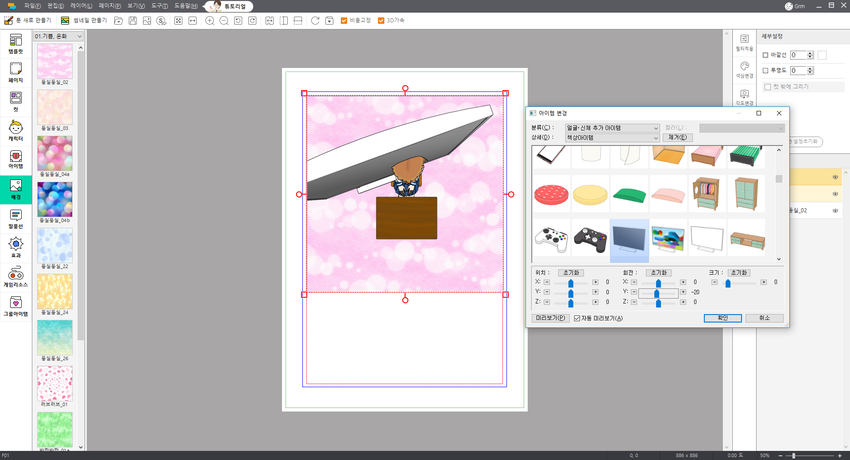The image size is (850, 460).
Task: Open the 편집 menu
Action: (55, 6)
